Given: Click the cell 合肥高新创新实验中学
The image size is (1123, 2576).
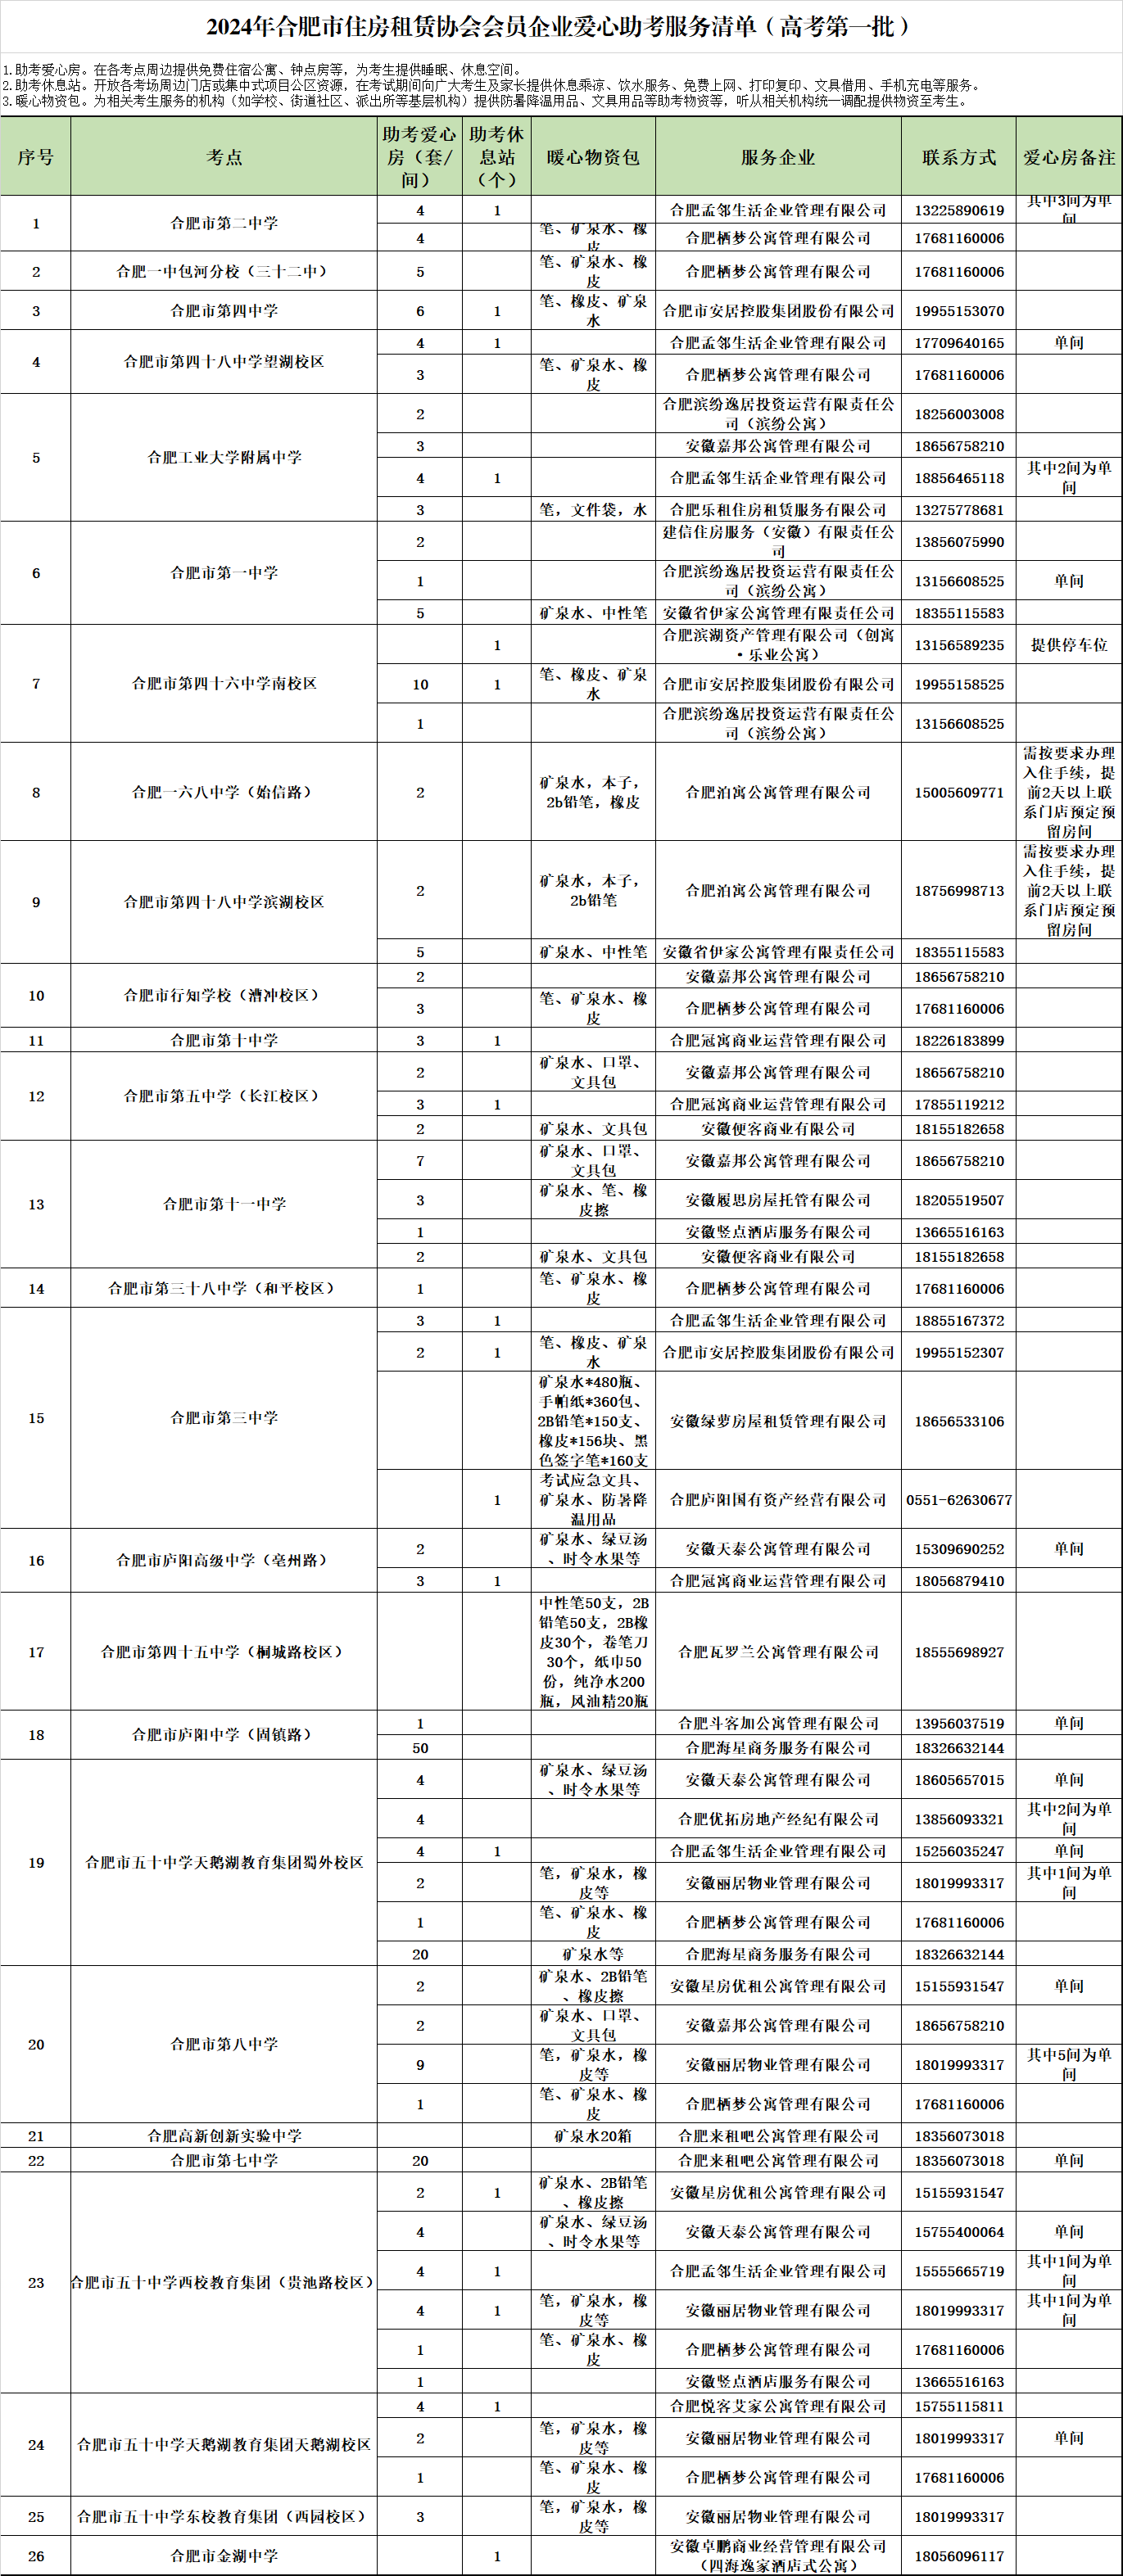Looking at the screenshot, I should pos(224,2136).
